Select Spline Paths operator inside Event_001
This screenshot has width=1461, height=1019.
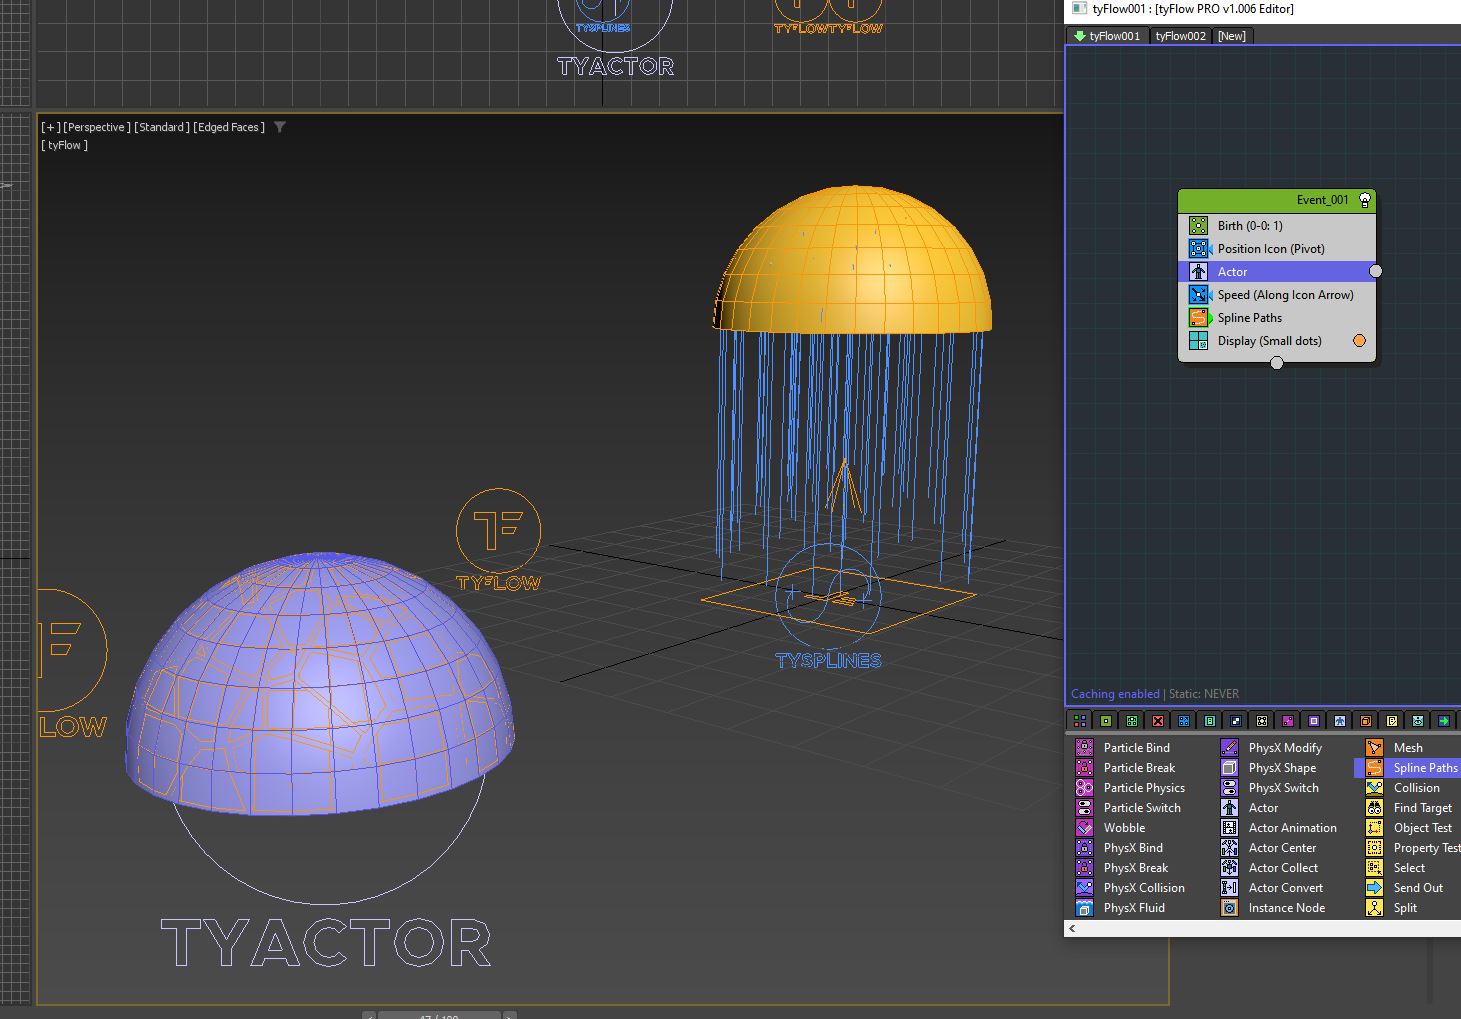click(1277, 318)
